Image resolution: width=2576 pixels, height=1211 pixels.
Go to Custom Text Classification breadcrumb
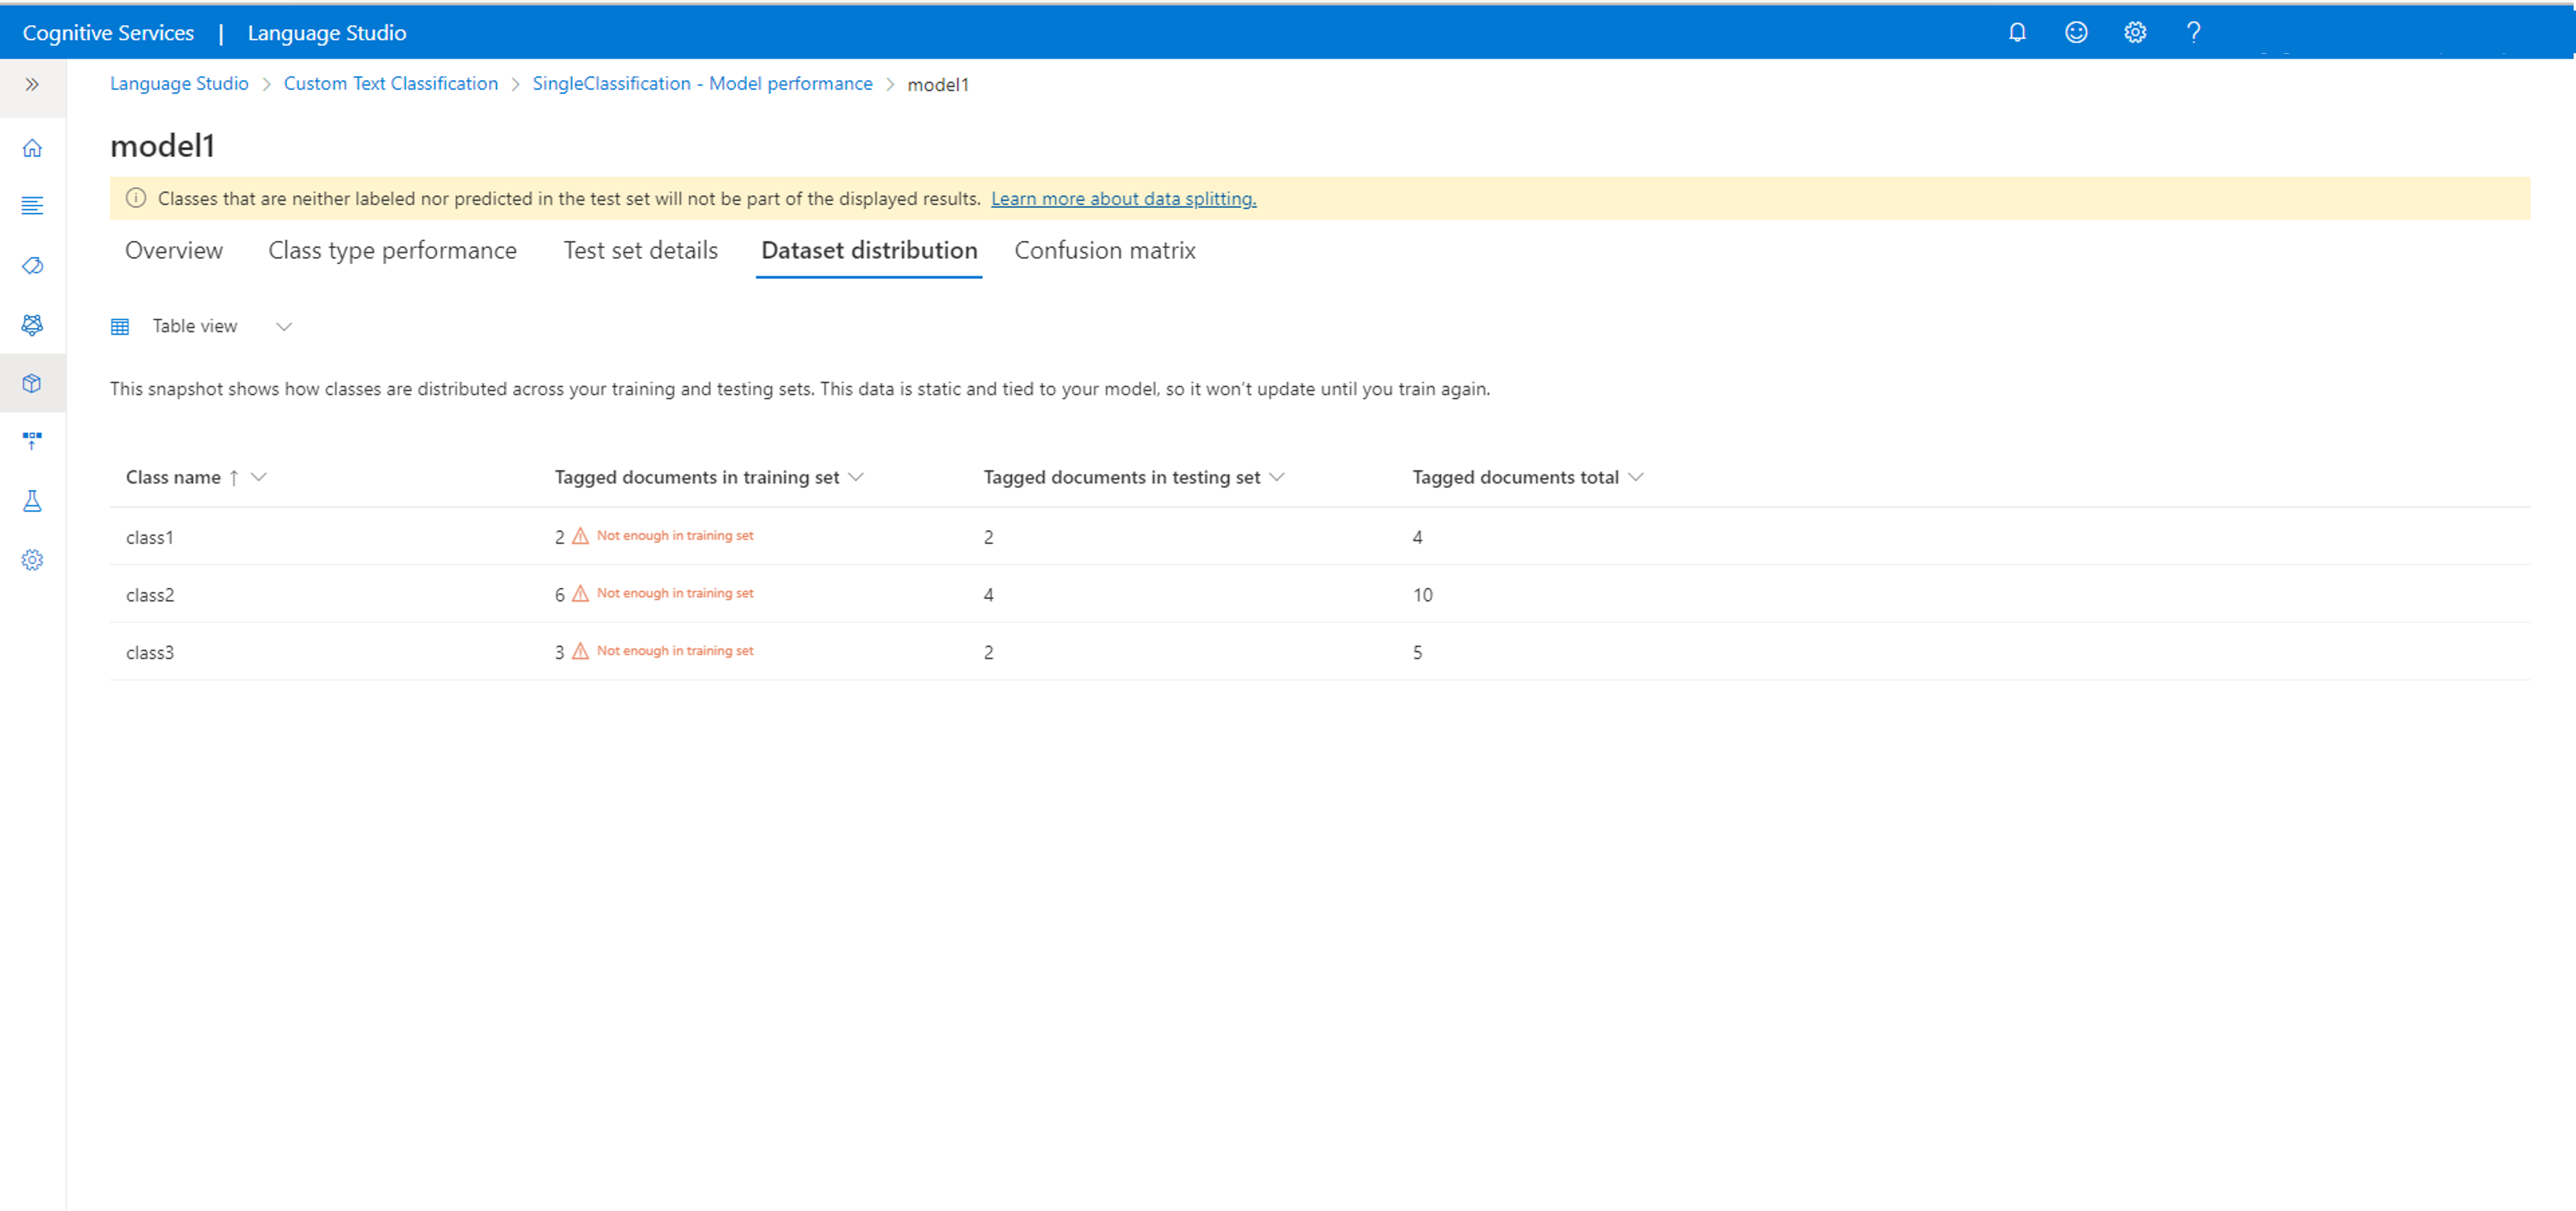pos(390,84)
